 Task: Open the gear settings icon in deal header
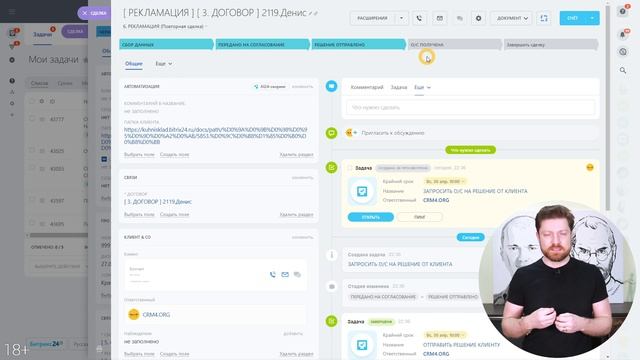[478, 18]
